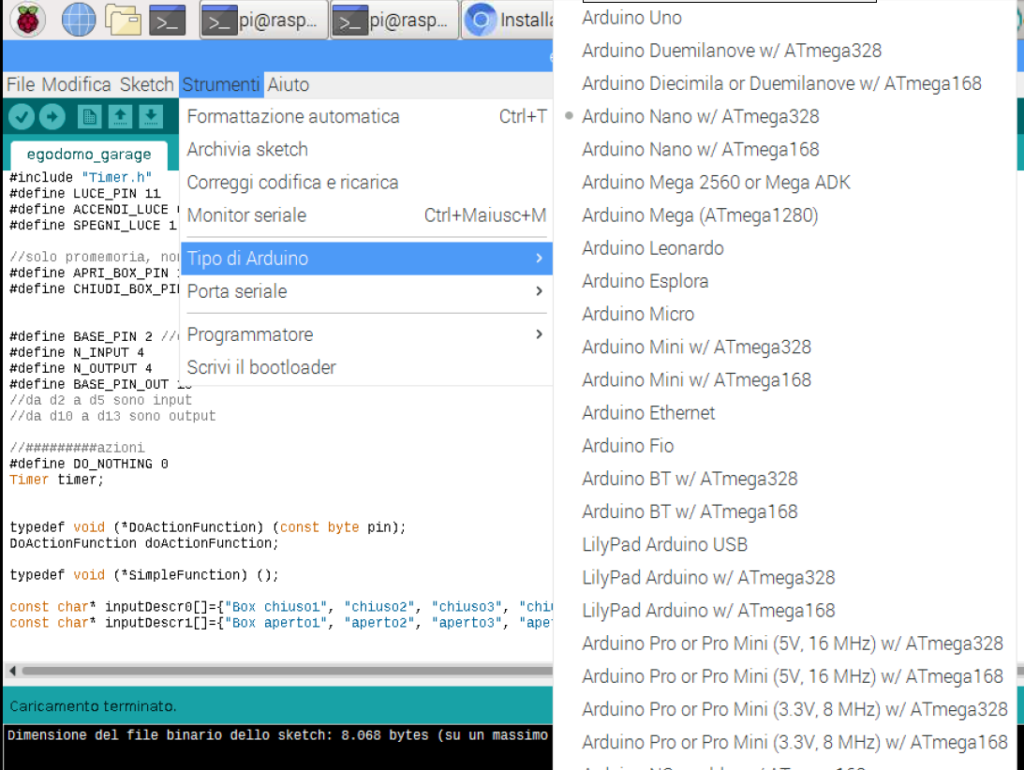Select Arduino Diecimila or Duemilanove w/ ATmega168
The image size is (1024, 770).
[785, 84]
